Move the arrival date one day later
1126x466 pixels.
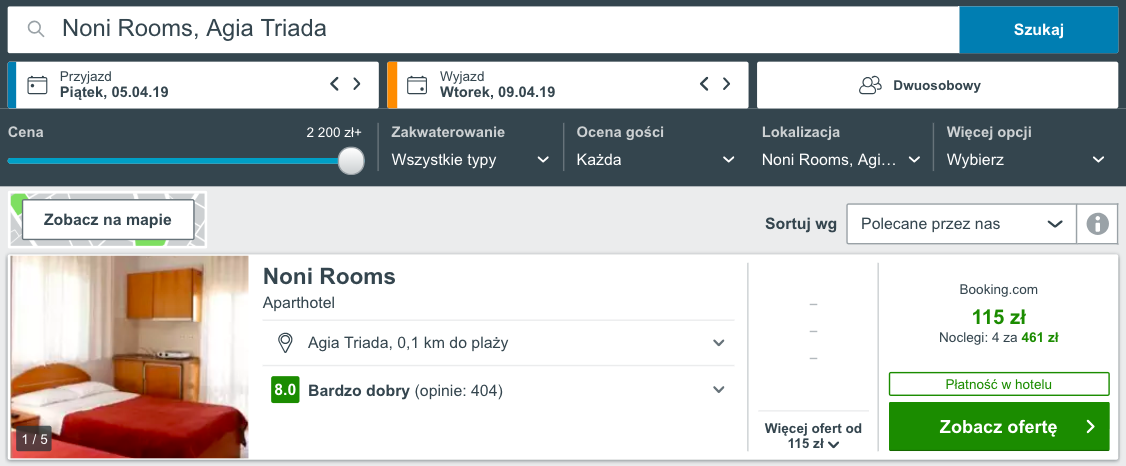tap(356, 84)
